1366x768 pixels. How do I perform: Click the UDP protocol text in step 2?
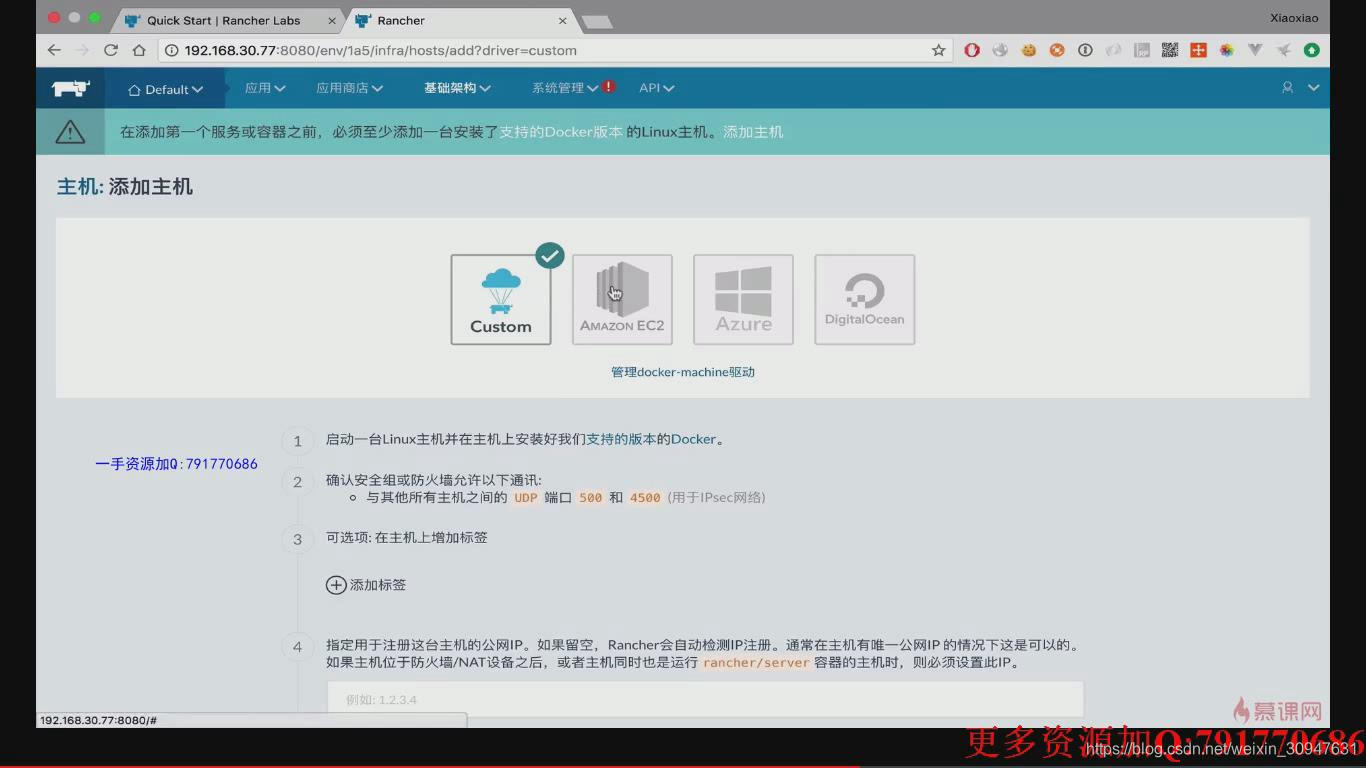(525, 497)
